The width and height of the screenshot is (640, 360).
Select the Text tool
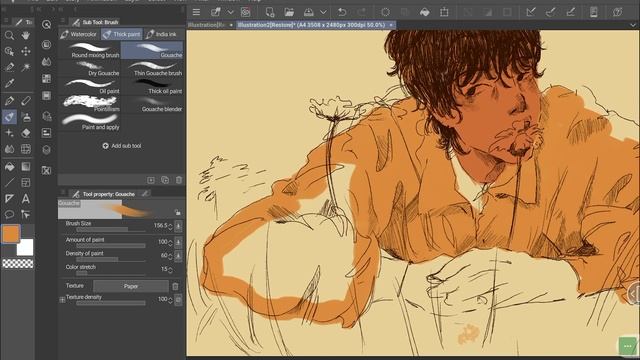click(x=26, y=199)
